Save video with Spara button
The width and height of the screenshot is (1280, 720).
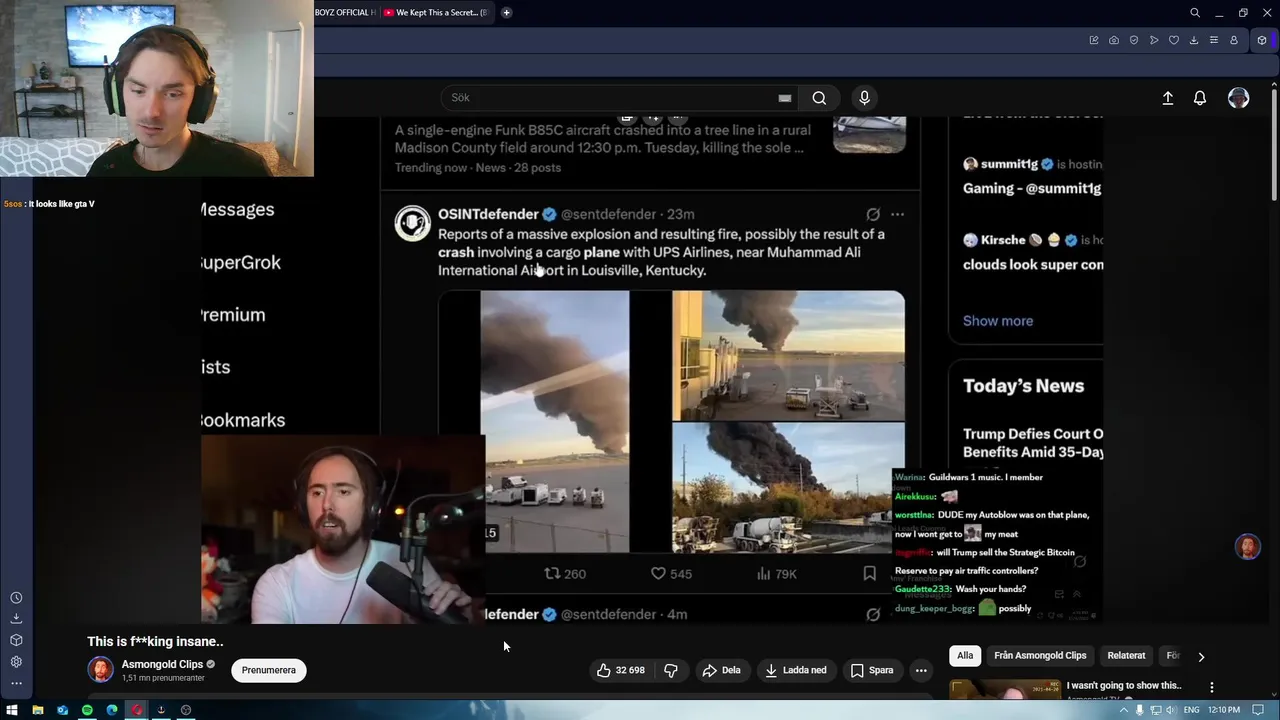click(x=872, y=670)
